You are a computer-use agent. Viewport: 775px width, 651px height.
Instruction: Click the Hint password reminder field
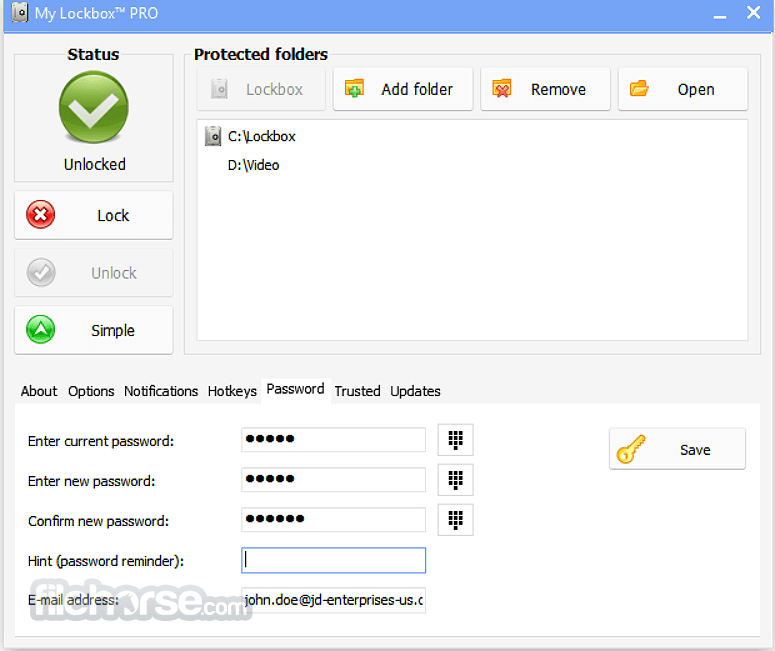pos(334,560)
